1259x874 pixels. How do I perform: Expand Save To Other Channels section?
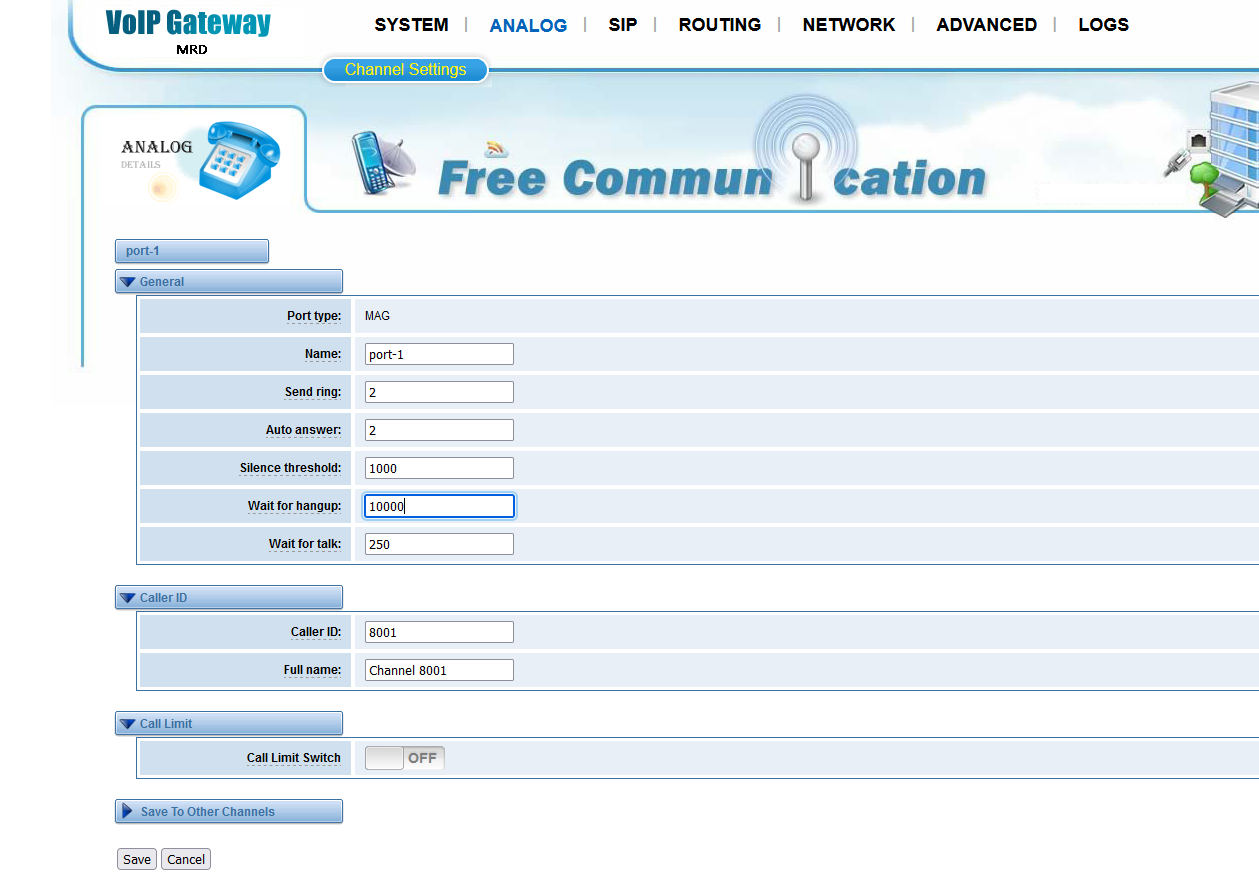[x=229, y=811]
